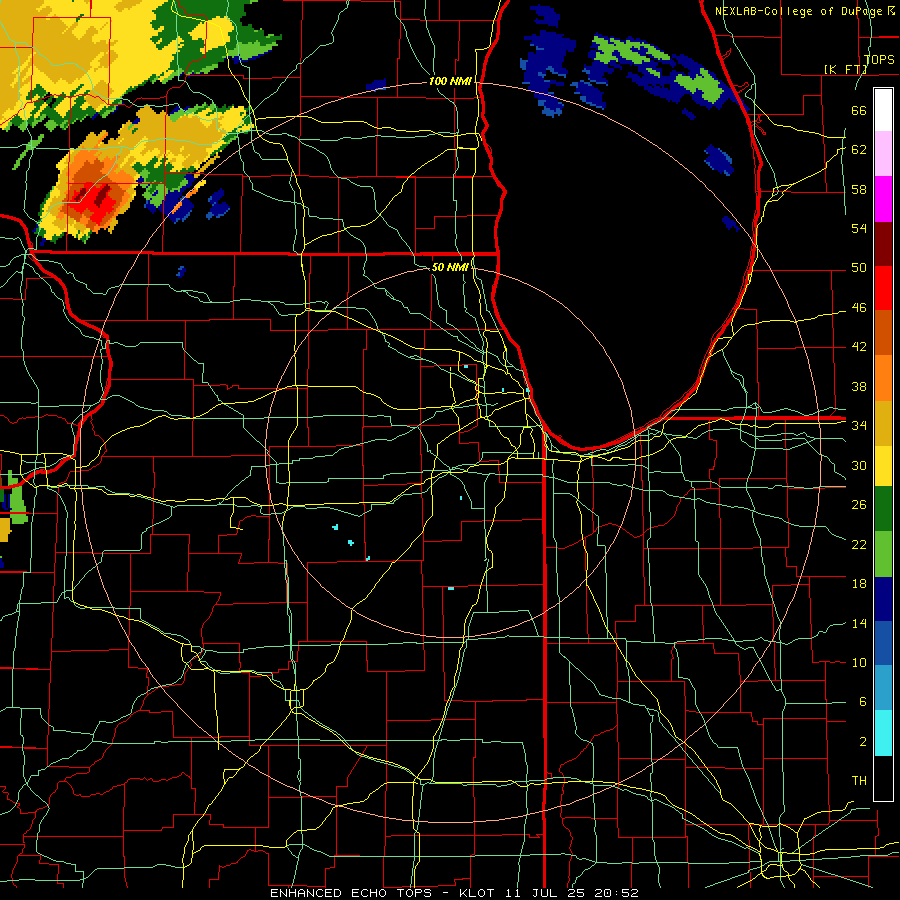Click the NEXLAB-College of DuPage label

click(804, 11)
